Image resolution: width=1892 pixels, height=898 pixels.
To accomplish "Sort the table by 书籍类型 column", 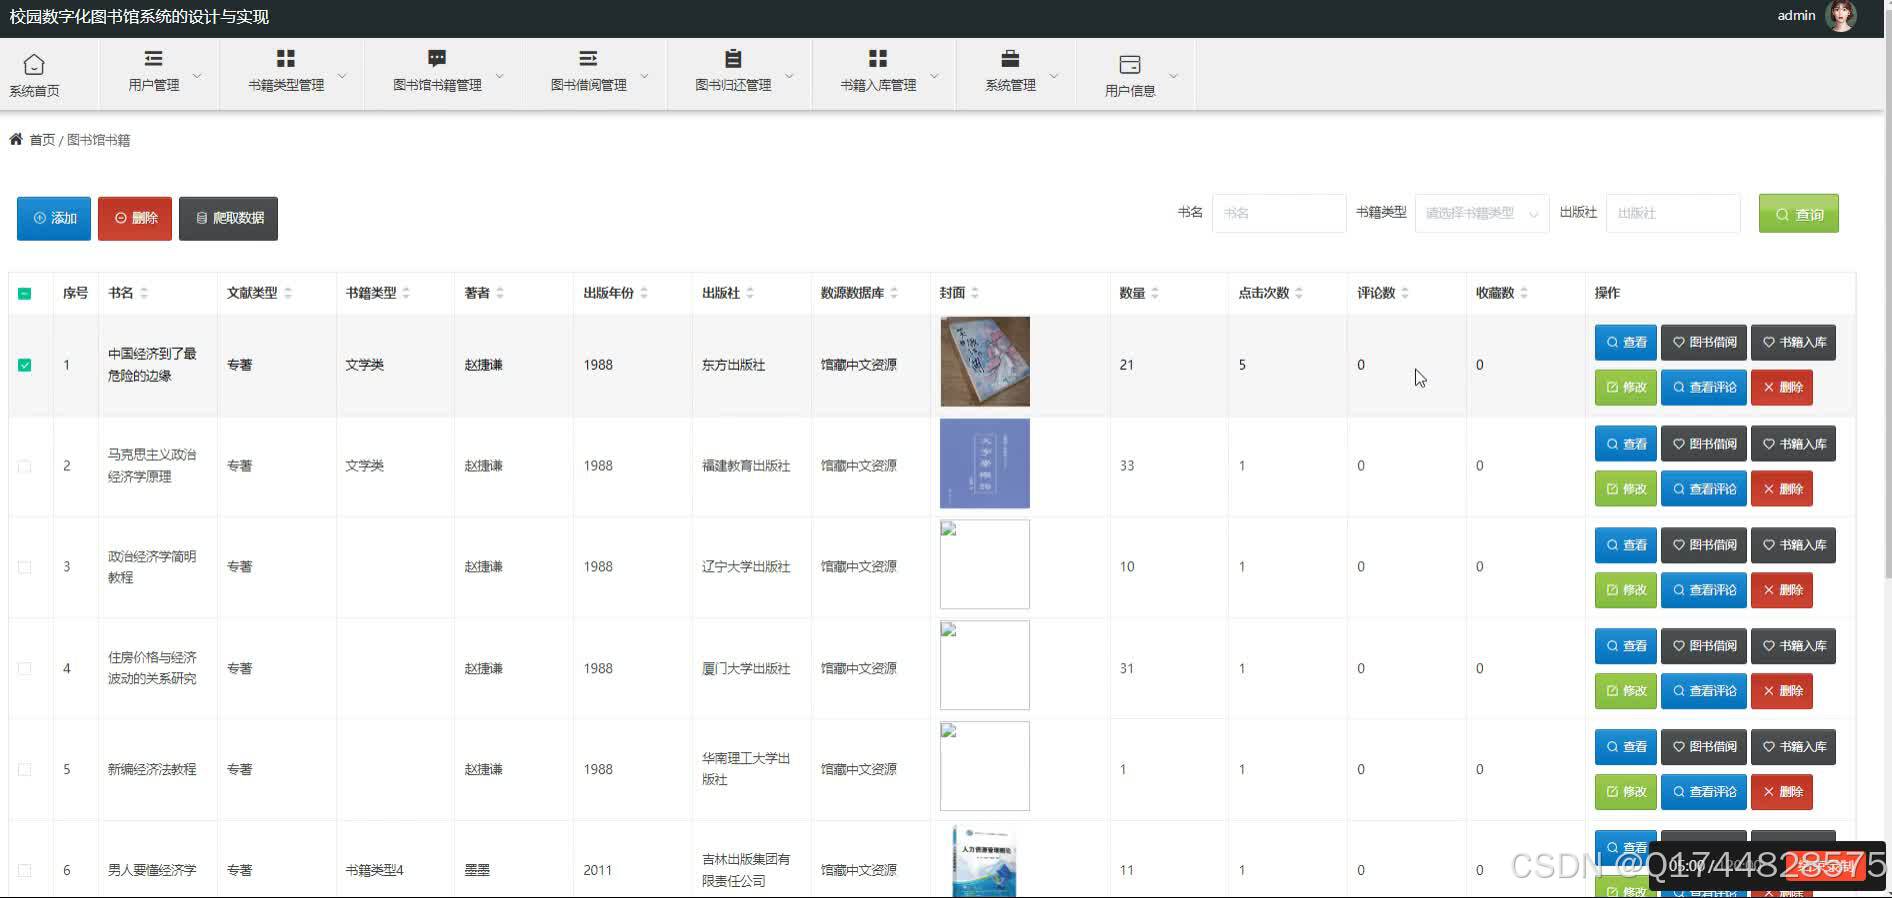I will click(x=406, y=293).
